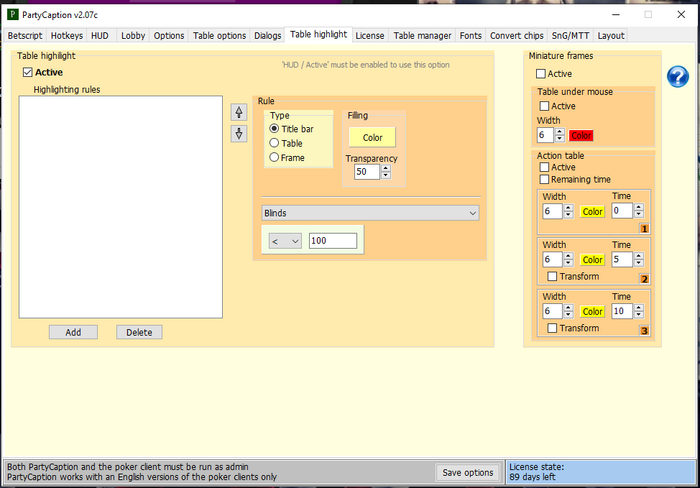This screenshot has width=700, height=488.
Task: Move highlighting rule down with arrow icon
Action: point(239,133)
